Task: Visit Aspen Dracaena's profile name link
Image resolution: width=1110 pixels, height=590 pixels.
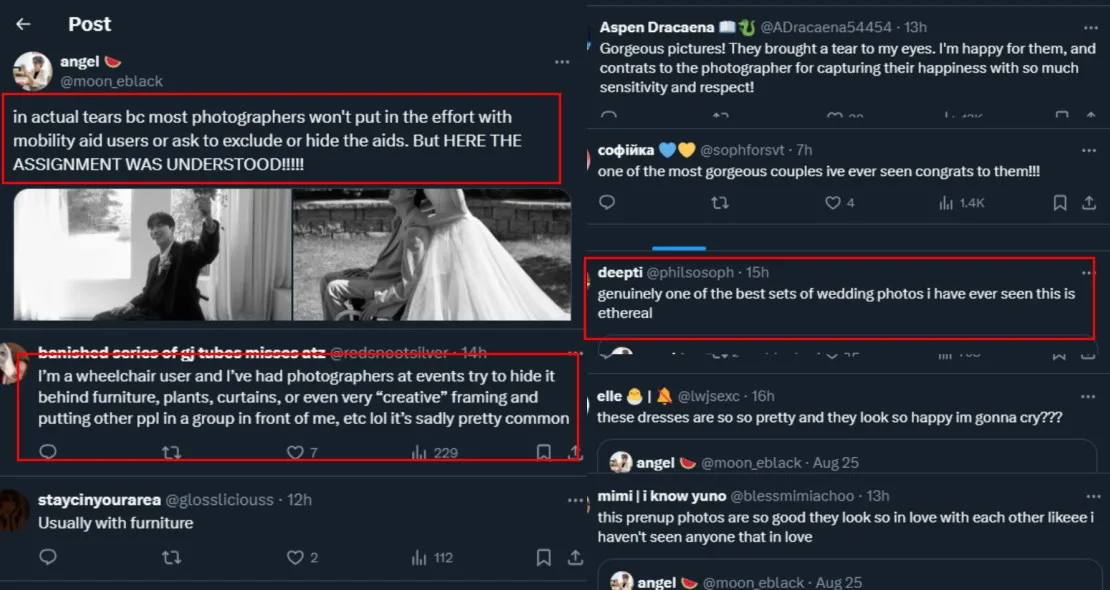Action: click(x=658, y=27)
